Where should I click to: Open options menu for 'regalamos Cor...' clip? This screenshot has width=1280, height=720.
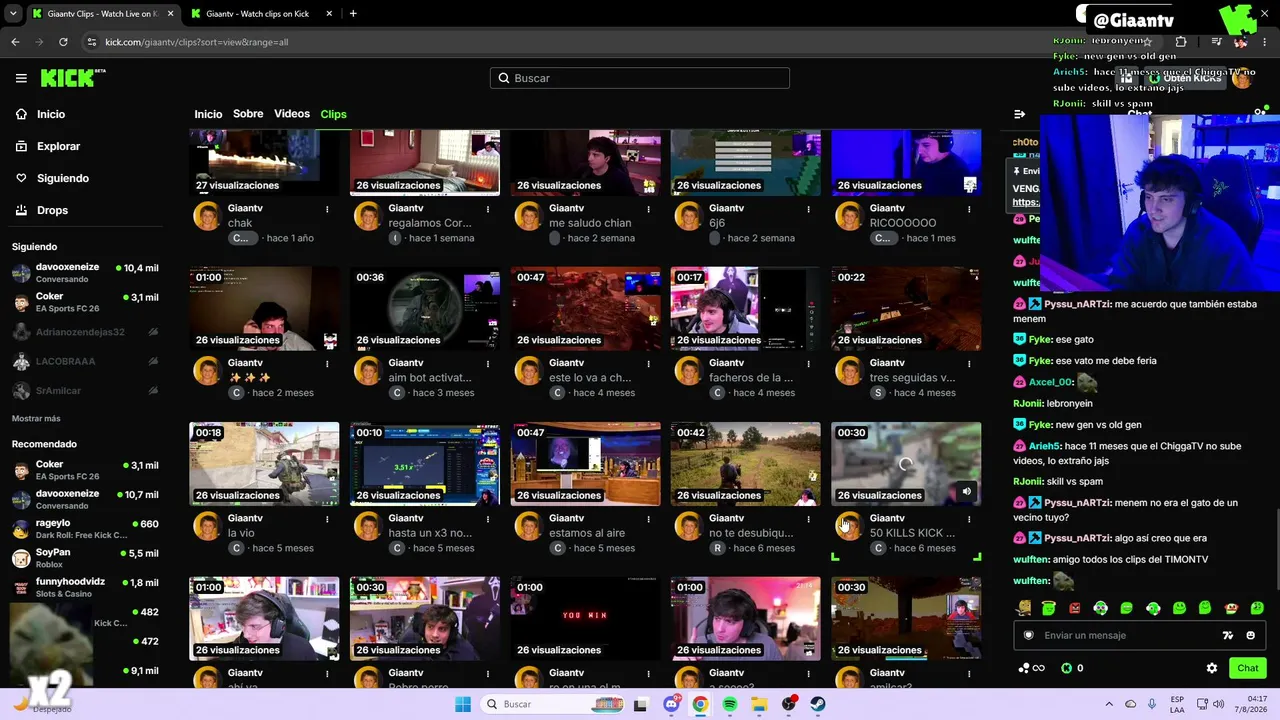point(488,209)
